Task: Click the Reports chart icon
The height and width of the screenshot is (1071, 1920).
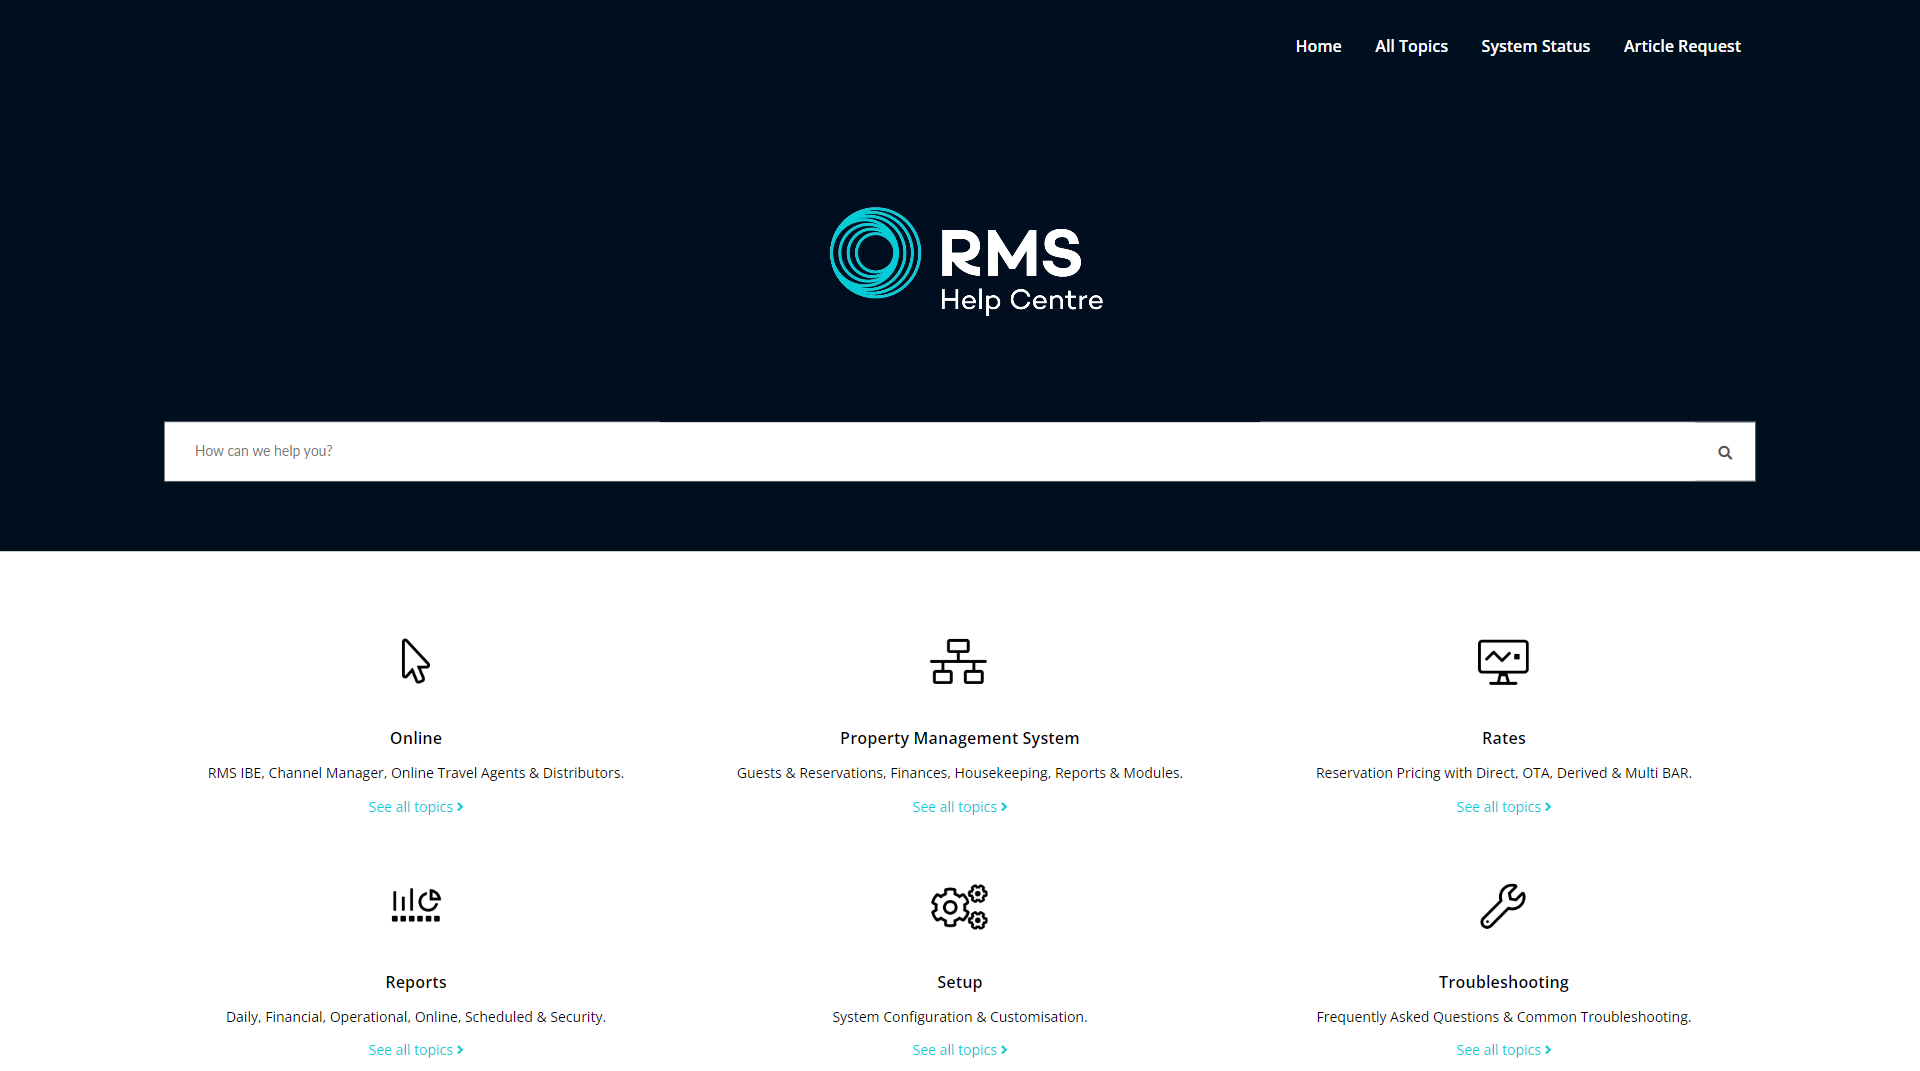Action: click(416, 905)
